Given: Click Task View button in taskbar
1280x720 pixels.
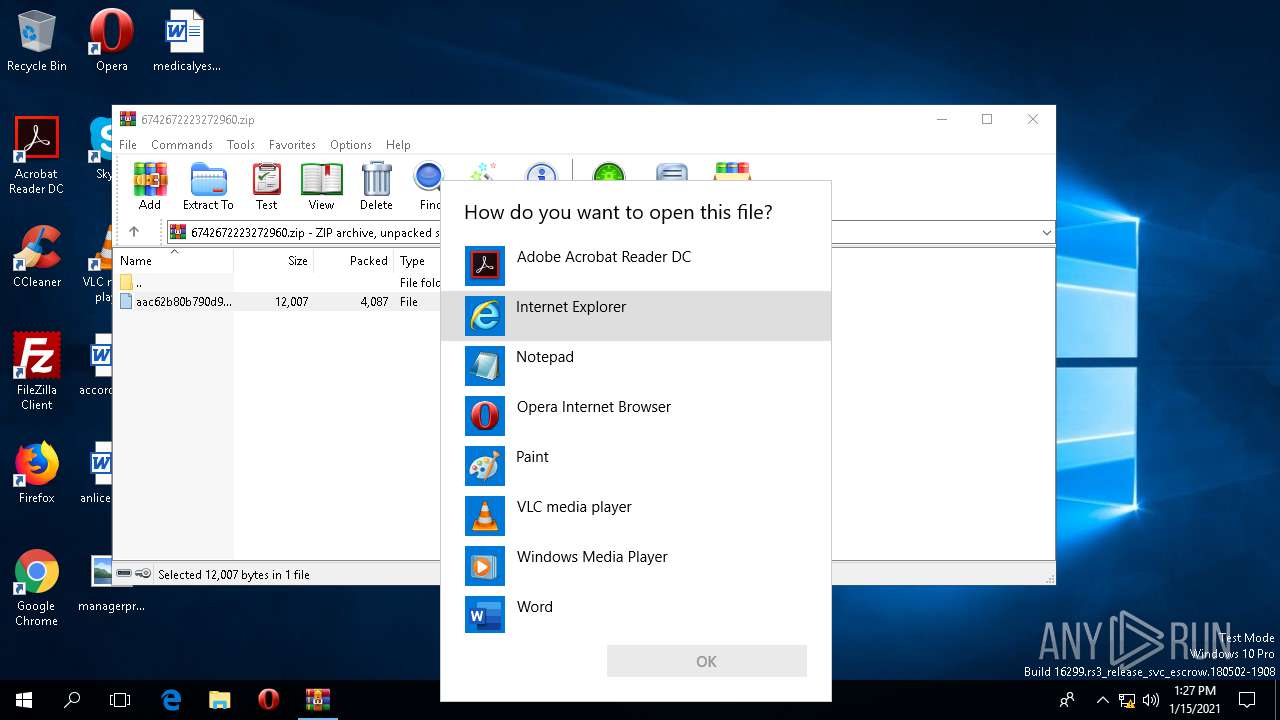Looking at the screenshot, I should [x=120, y=699].
